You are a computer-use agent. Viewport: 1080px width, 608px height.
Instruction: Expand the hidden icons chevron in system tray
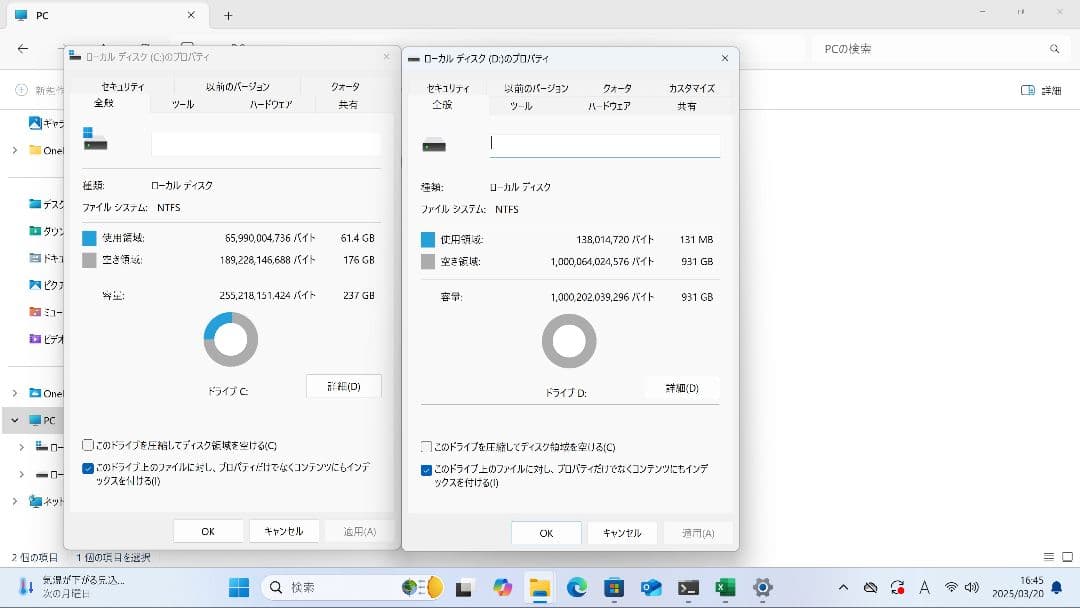pos(843,587)
